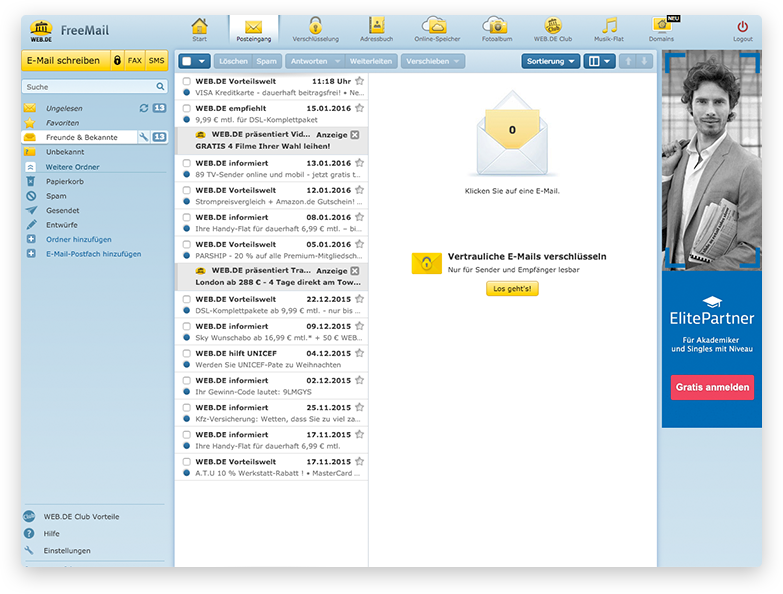Open the Antworten dropdown arrow
783x594 pixels.
[338, 61]
